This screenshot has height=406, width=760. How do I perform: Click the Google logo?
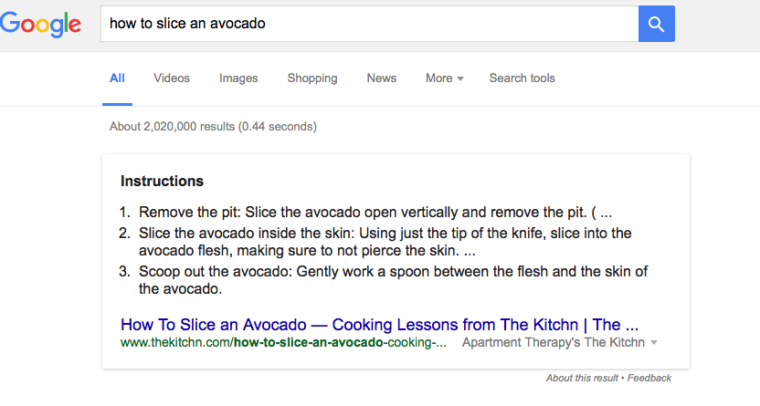42,25
